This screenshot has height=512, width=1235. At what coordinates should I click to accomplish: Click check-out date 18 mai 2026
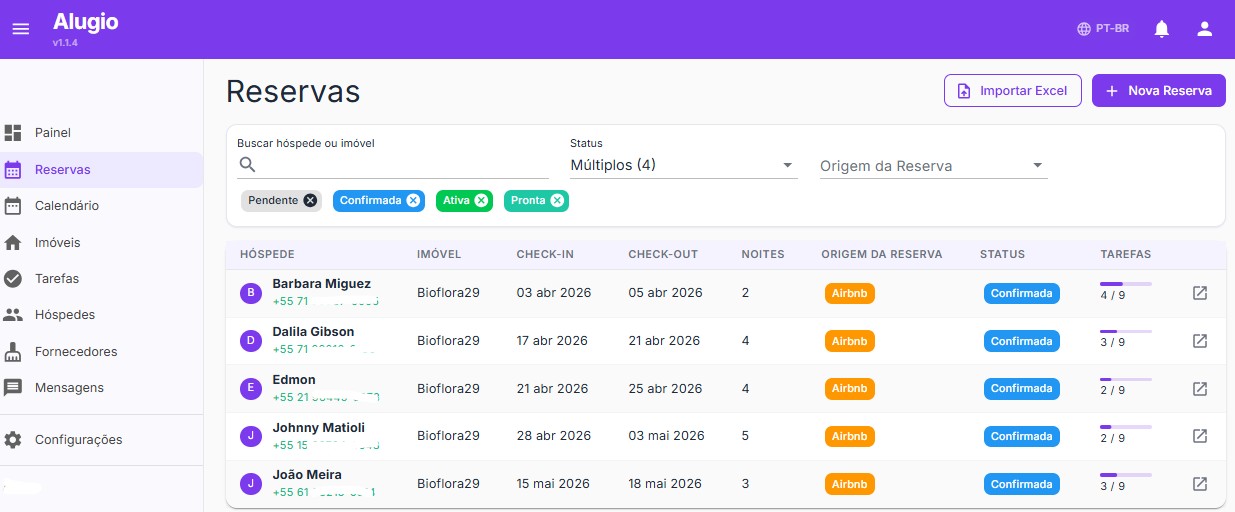pyautogui.click(x=665, y=484)
